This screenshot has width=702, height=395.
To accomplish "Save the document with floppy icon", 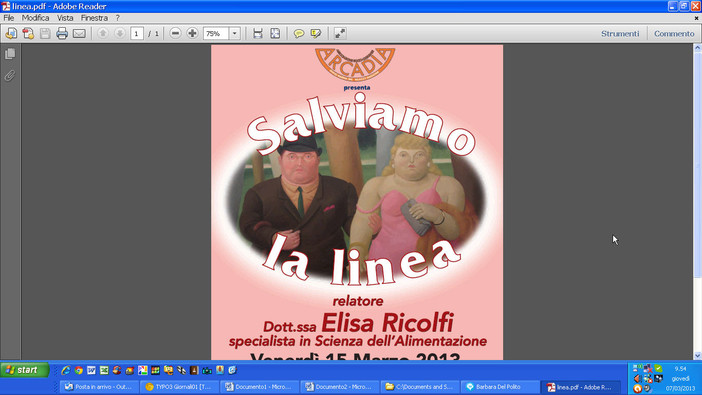I will 45,34.
